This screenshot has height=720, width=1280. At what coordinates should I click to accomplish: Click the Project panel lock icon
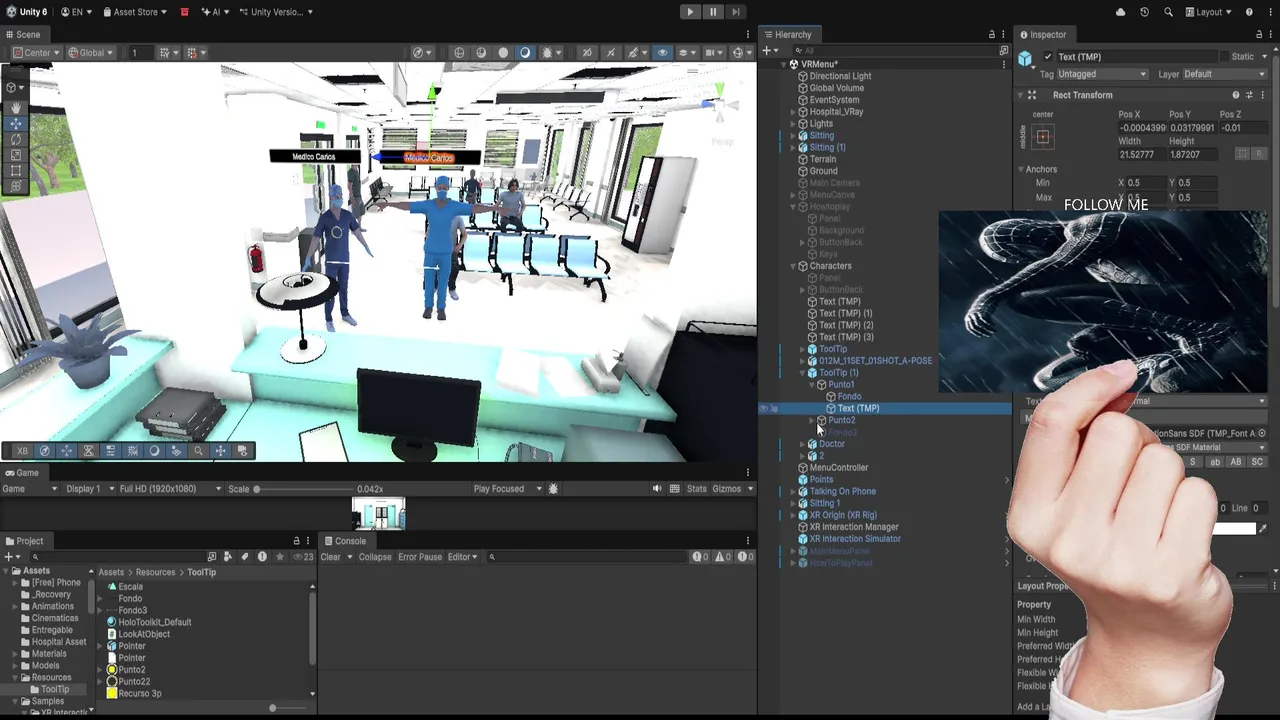[x=296, y=541]
